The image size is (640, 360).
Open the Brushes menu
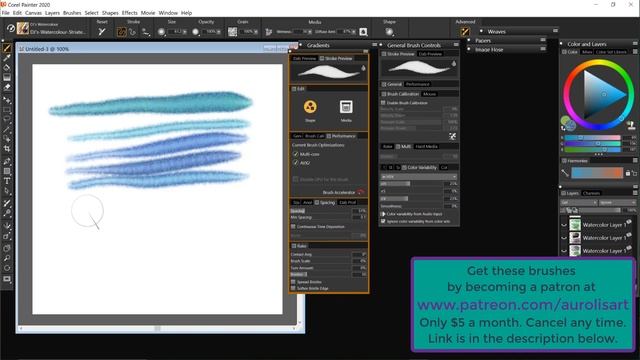pyautogui.click(x=72, y=13)
